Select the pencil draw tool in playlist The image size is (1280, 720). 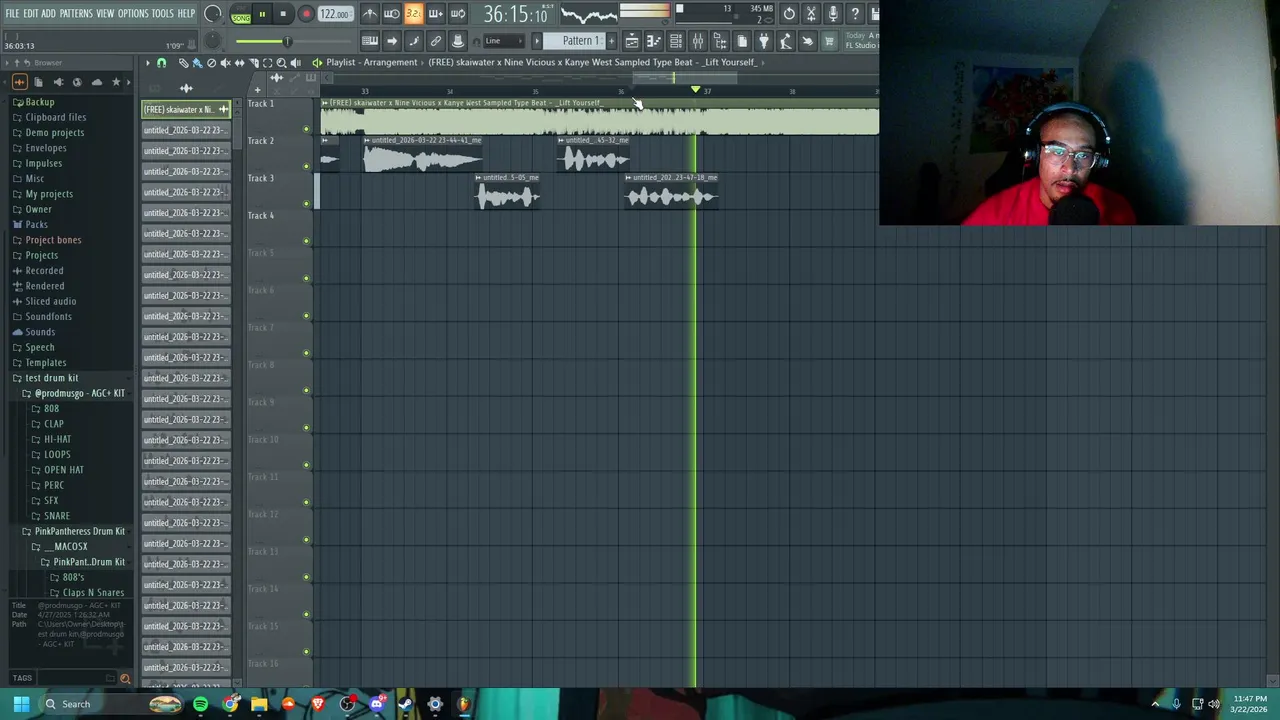click(x=183, y=63)
